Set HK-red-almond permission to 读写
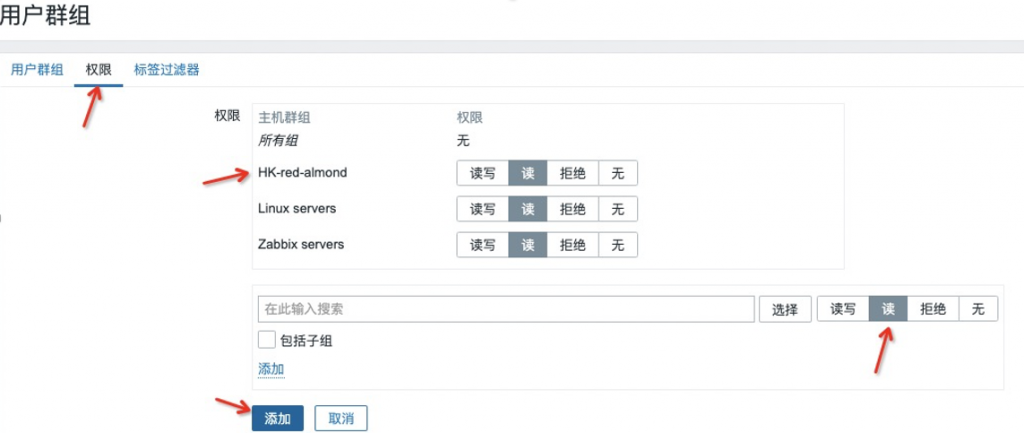Viewport: 1024px width, 433px height. click(483, 173)
